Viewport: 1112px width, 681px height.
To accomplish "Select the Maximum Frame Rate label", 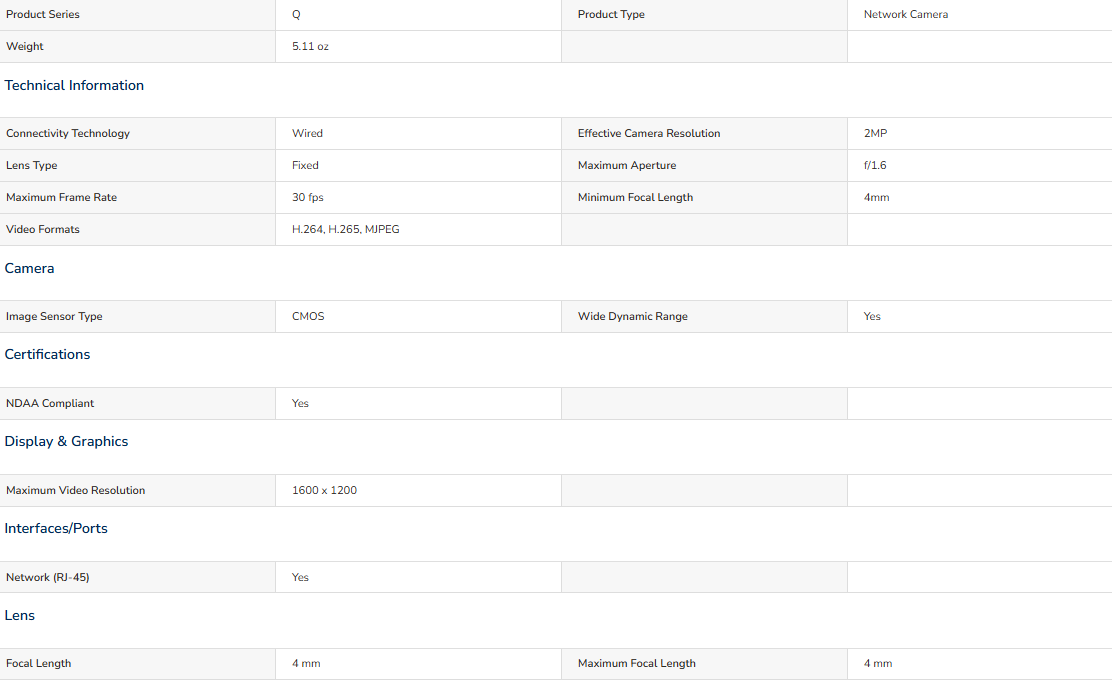I will [x=61, y=198].
